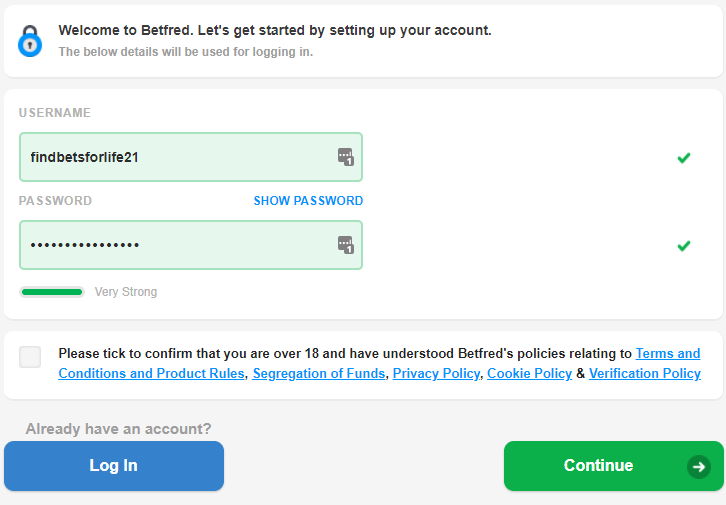Open the Privacy Policy link

coord(436,373)
